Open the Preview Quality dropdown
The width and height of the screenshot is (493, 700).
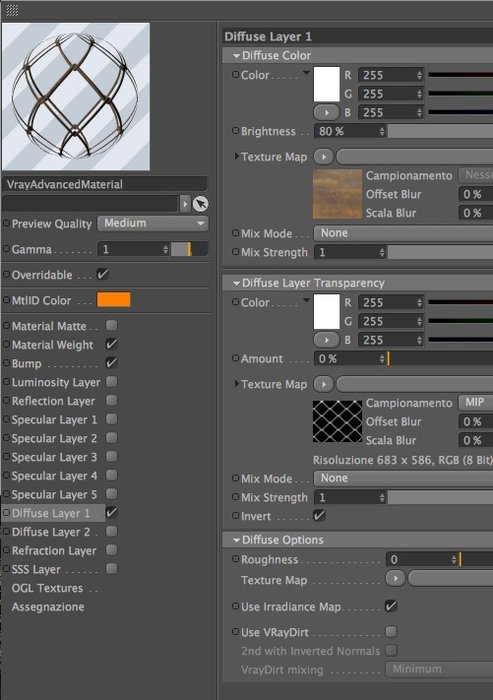click(x=153, y=223)
